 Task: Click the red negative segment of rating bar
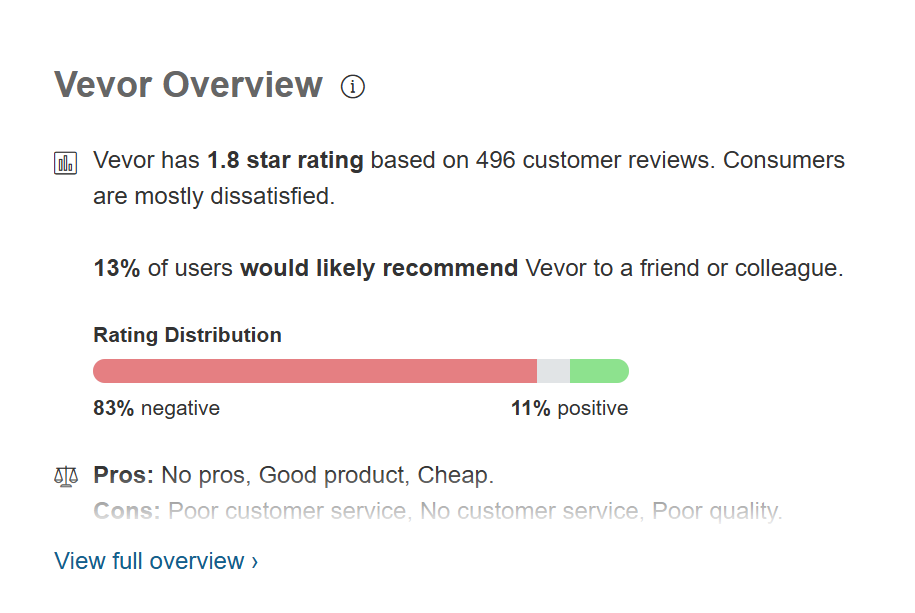[315, 371]
